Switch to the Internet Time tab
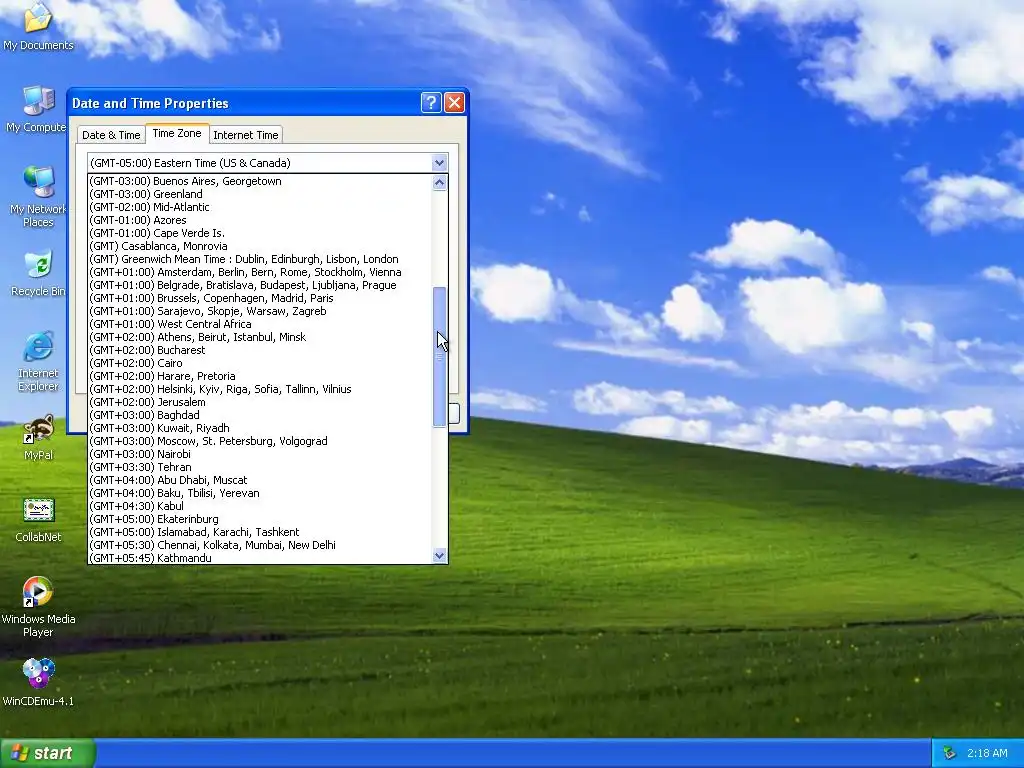The height and width of the screenshot is (768, 1024). 246,135
